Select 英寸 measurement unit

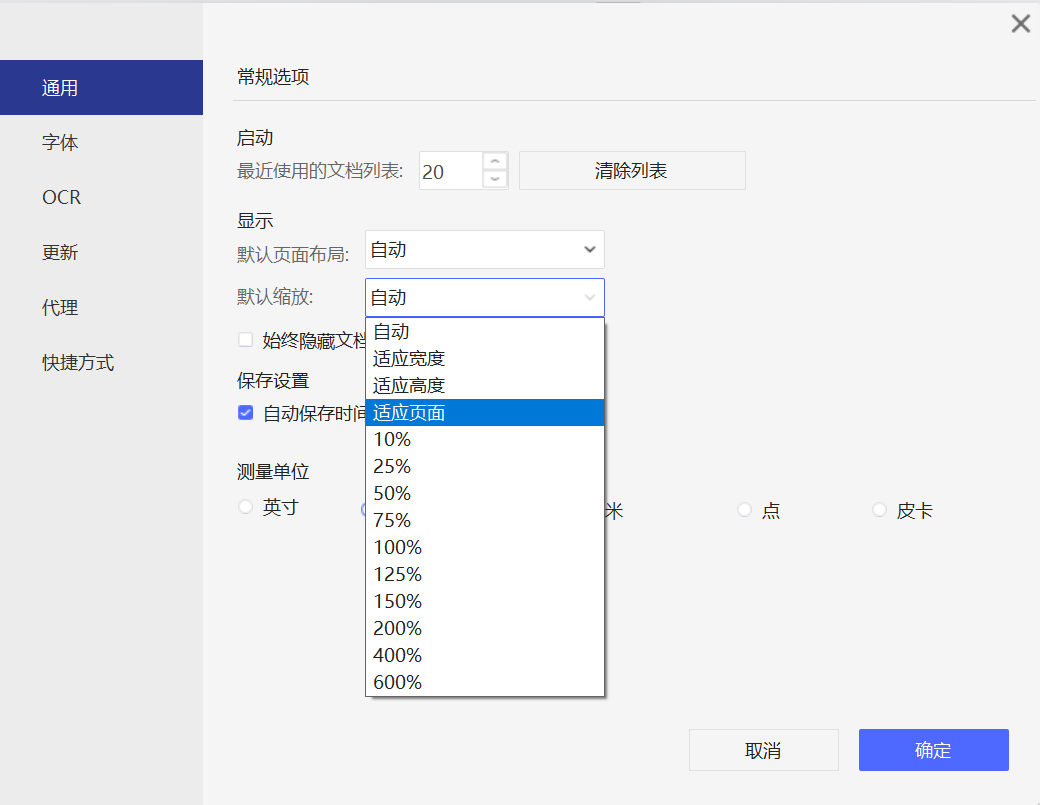point(246,508)
